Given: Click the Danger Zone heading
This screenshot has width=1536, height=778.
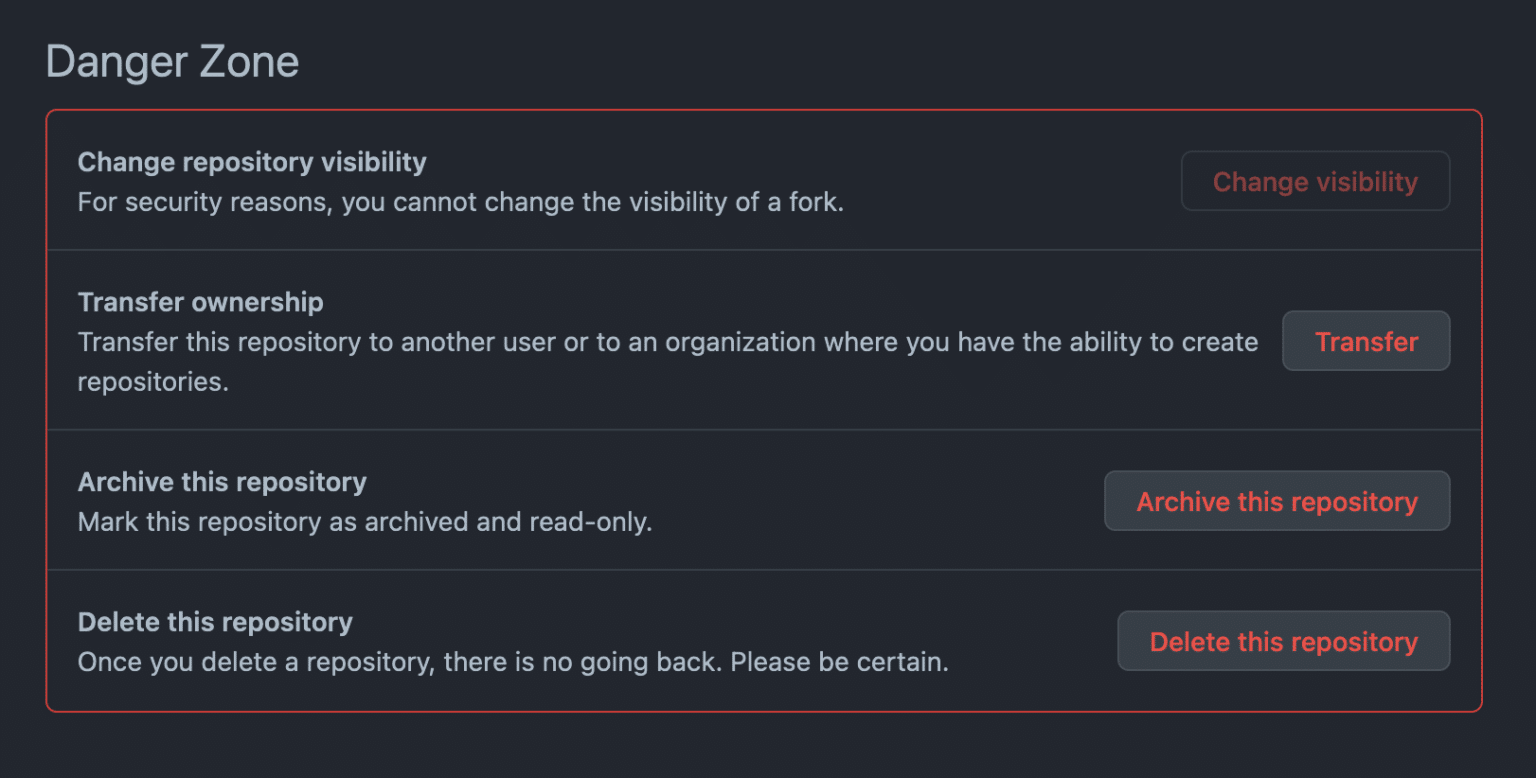Looking at the screenshot, I should pyautogui.click(x=172, y=62).
